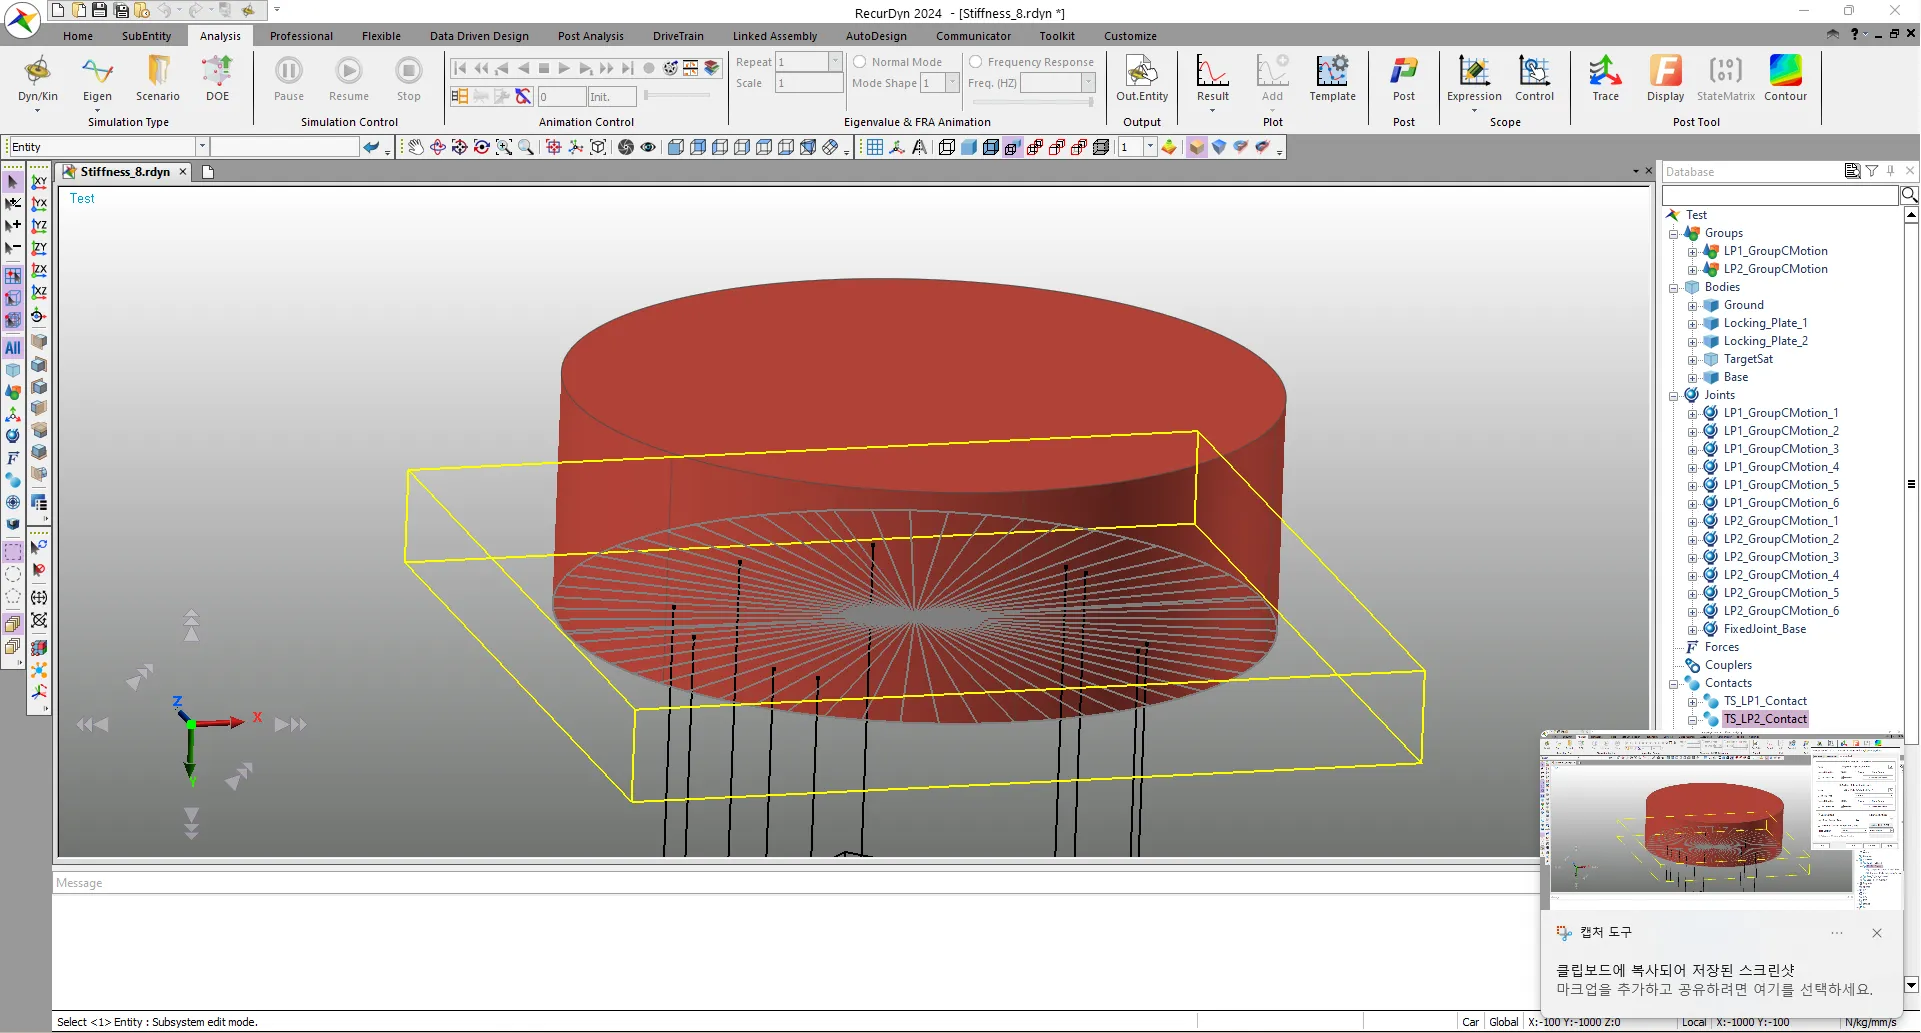Click the animation frame slider
The image size is (1921, 1033).
pos(677,96)
